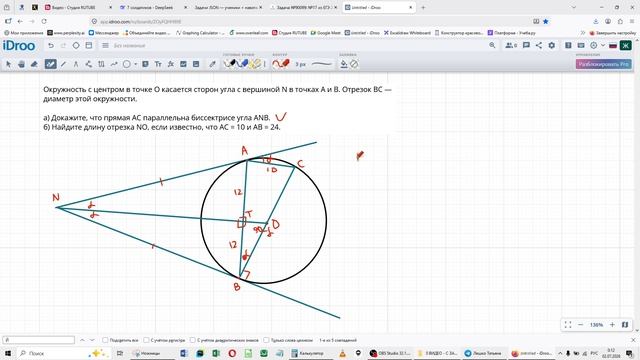This screenshot has width=640, height=360.
Task: Open a new browser tab
Action: pos(423,7)
